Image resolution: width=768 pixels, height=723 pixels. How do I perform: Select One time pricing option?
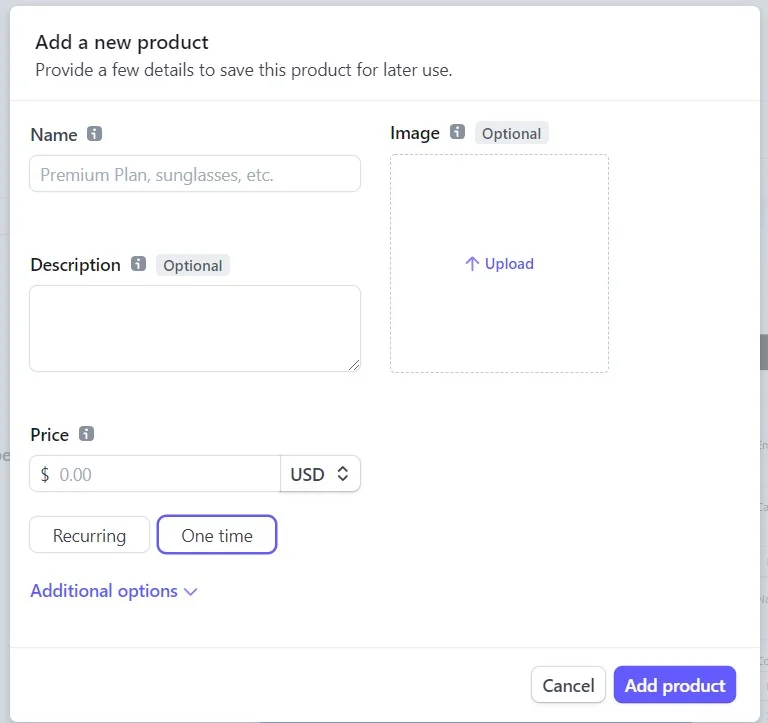[x=216, y=535]
